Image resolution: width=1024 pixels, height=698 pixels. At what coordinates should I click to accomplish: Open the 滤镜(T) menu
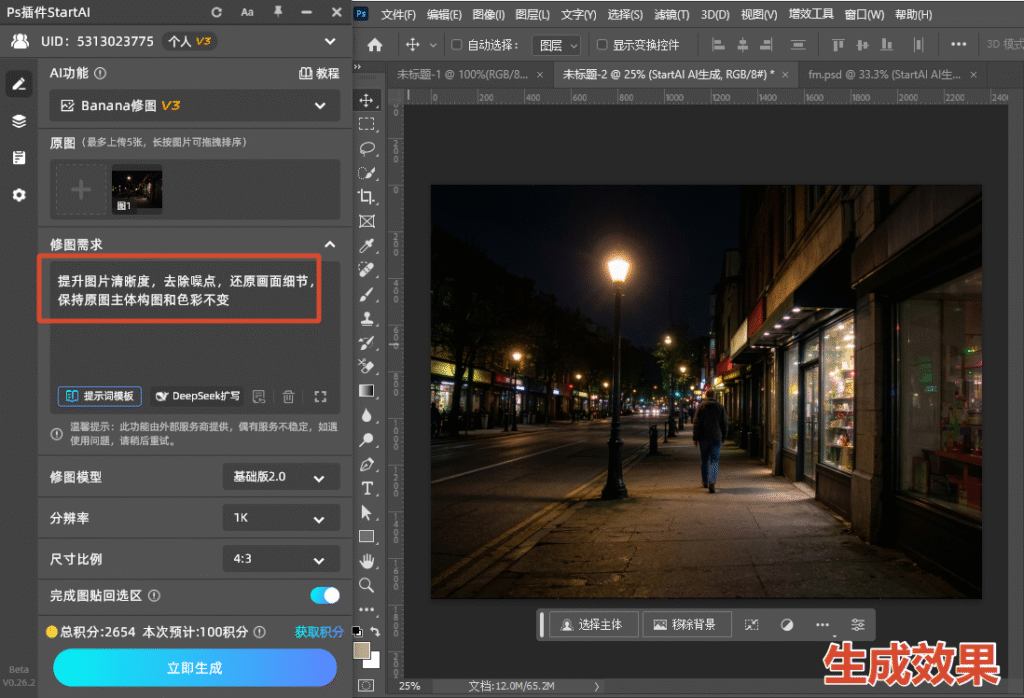point(671,14)
